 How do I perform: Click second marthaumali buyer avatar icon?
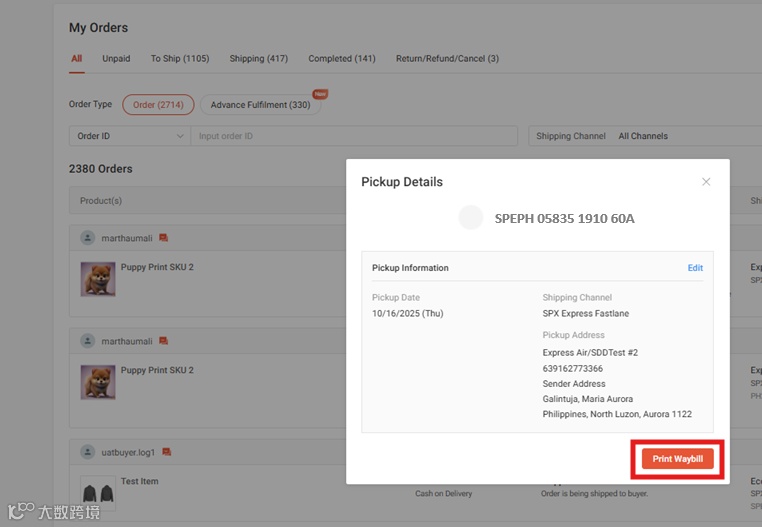tap(87, 341)
